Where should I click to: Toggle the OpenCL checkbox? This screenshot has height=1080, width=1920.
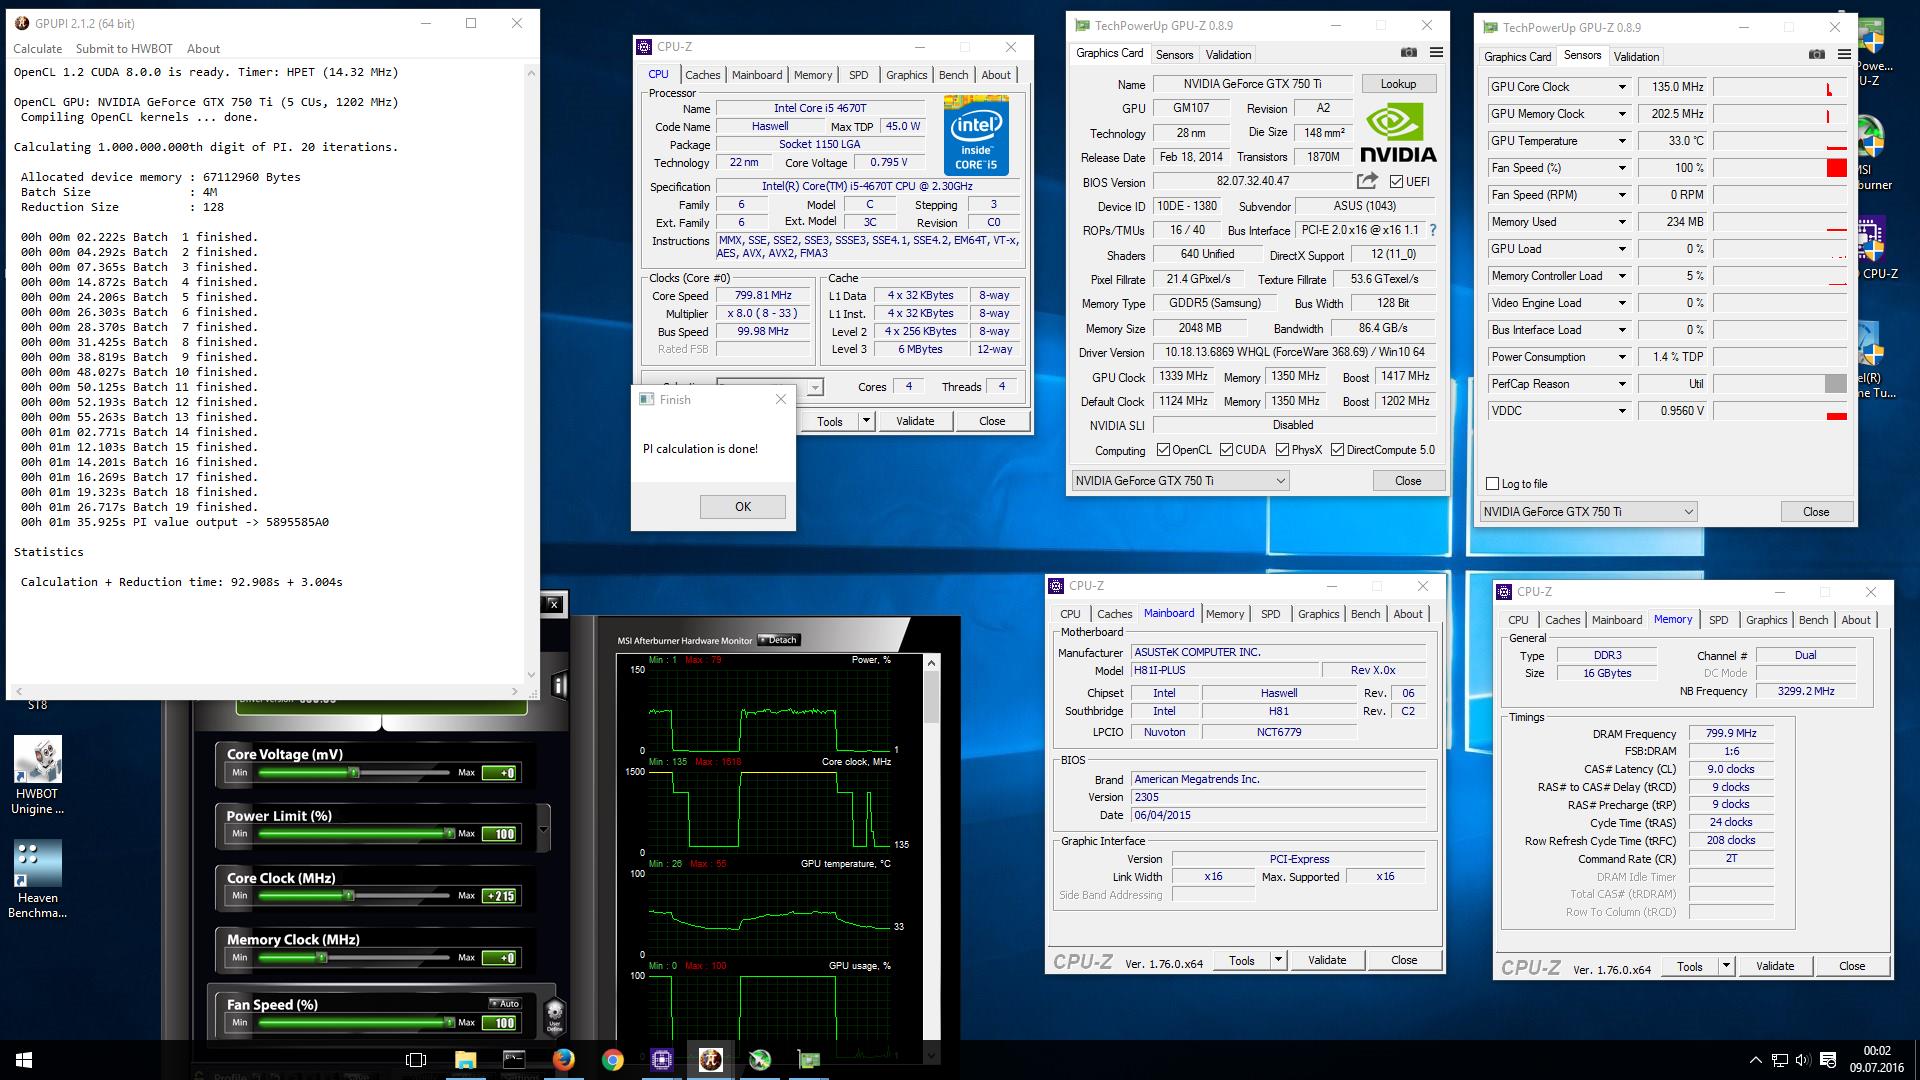pos(1163,450)
